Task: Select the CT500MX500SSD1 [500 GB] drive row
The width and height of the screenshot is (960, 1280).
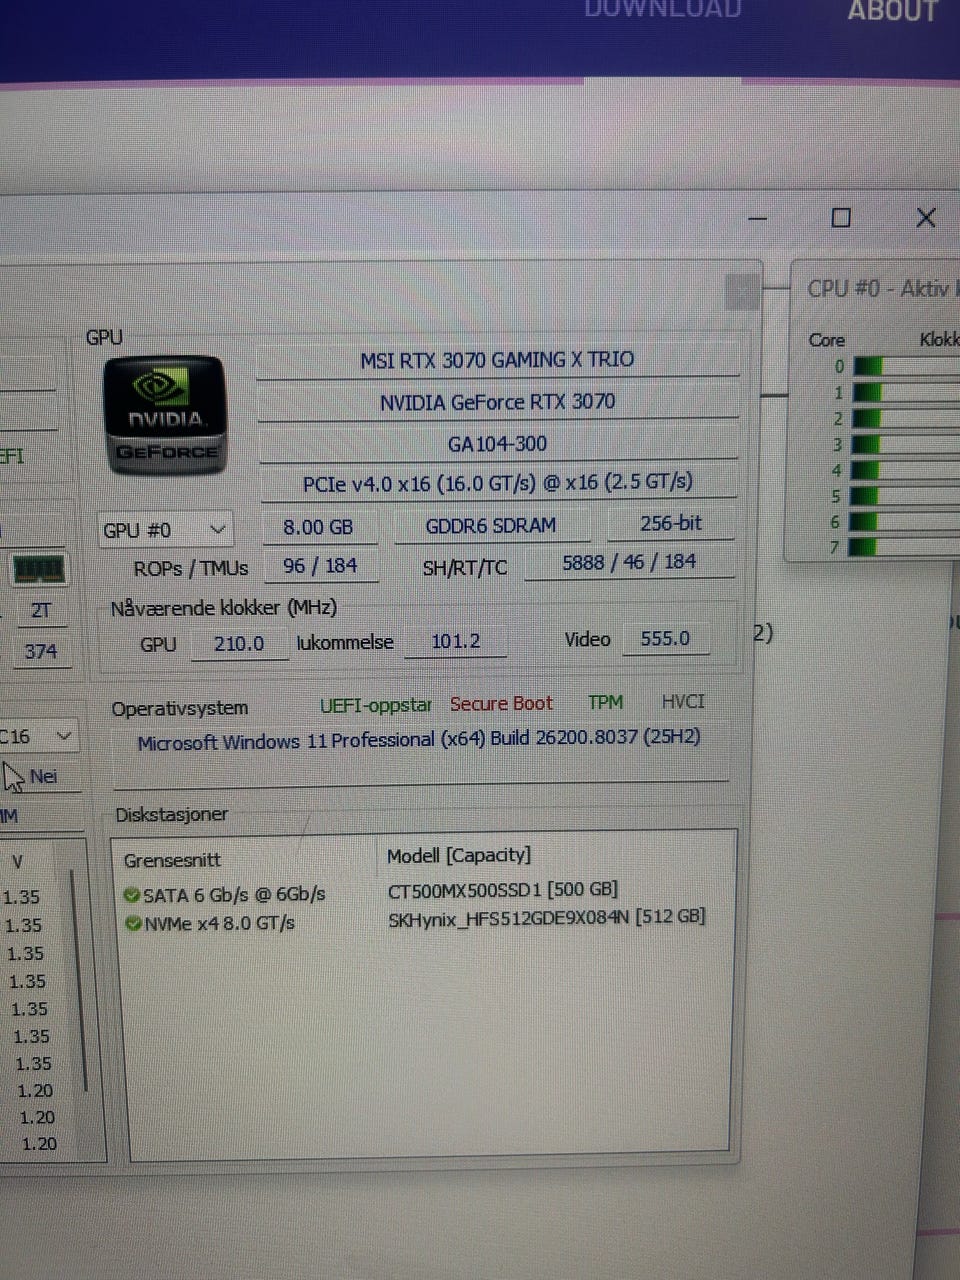Action: 503,889
